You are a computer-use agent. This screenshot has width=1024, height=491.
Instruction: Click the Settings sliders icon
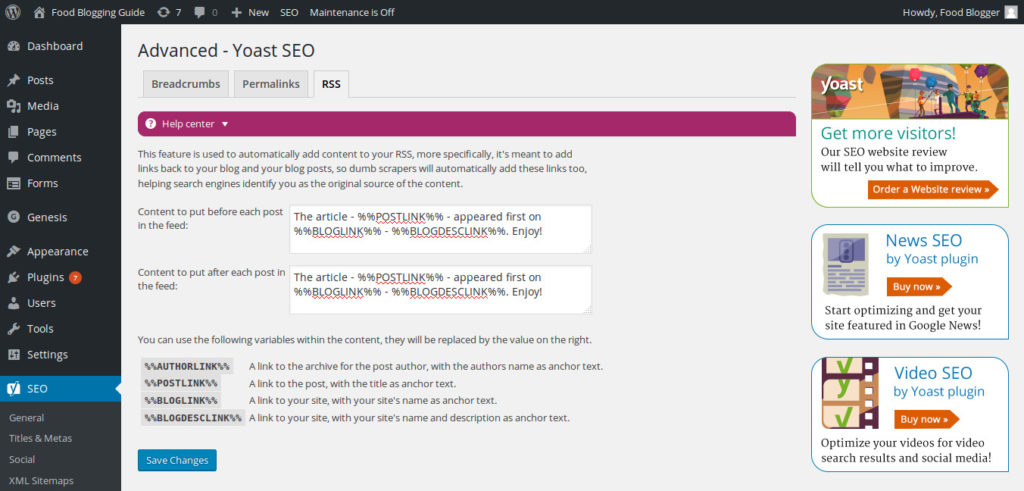pos(14,355)
